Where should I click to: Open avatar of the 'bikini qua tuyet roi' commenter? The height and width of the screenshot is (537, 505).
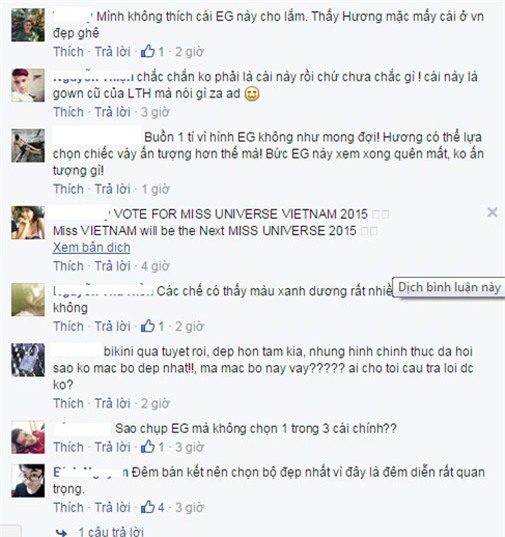pos(28,360)
